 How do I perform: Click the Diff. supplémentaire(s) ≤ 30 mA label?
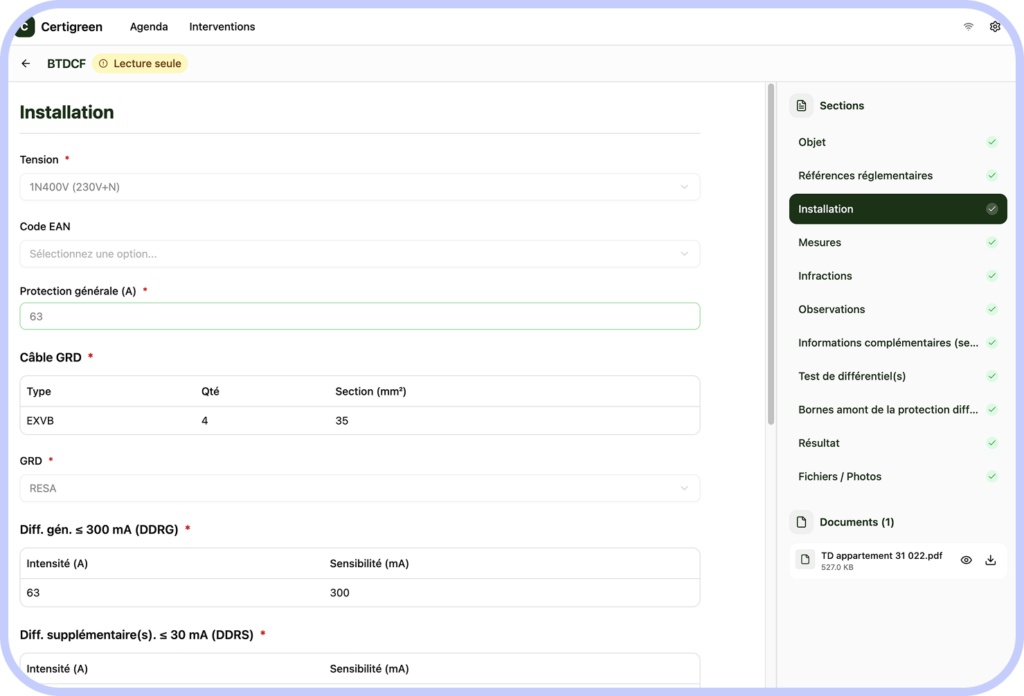tap(136, 635)
